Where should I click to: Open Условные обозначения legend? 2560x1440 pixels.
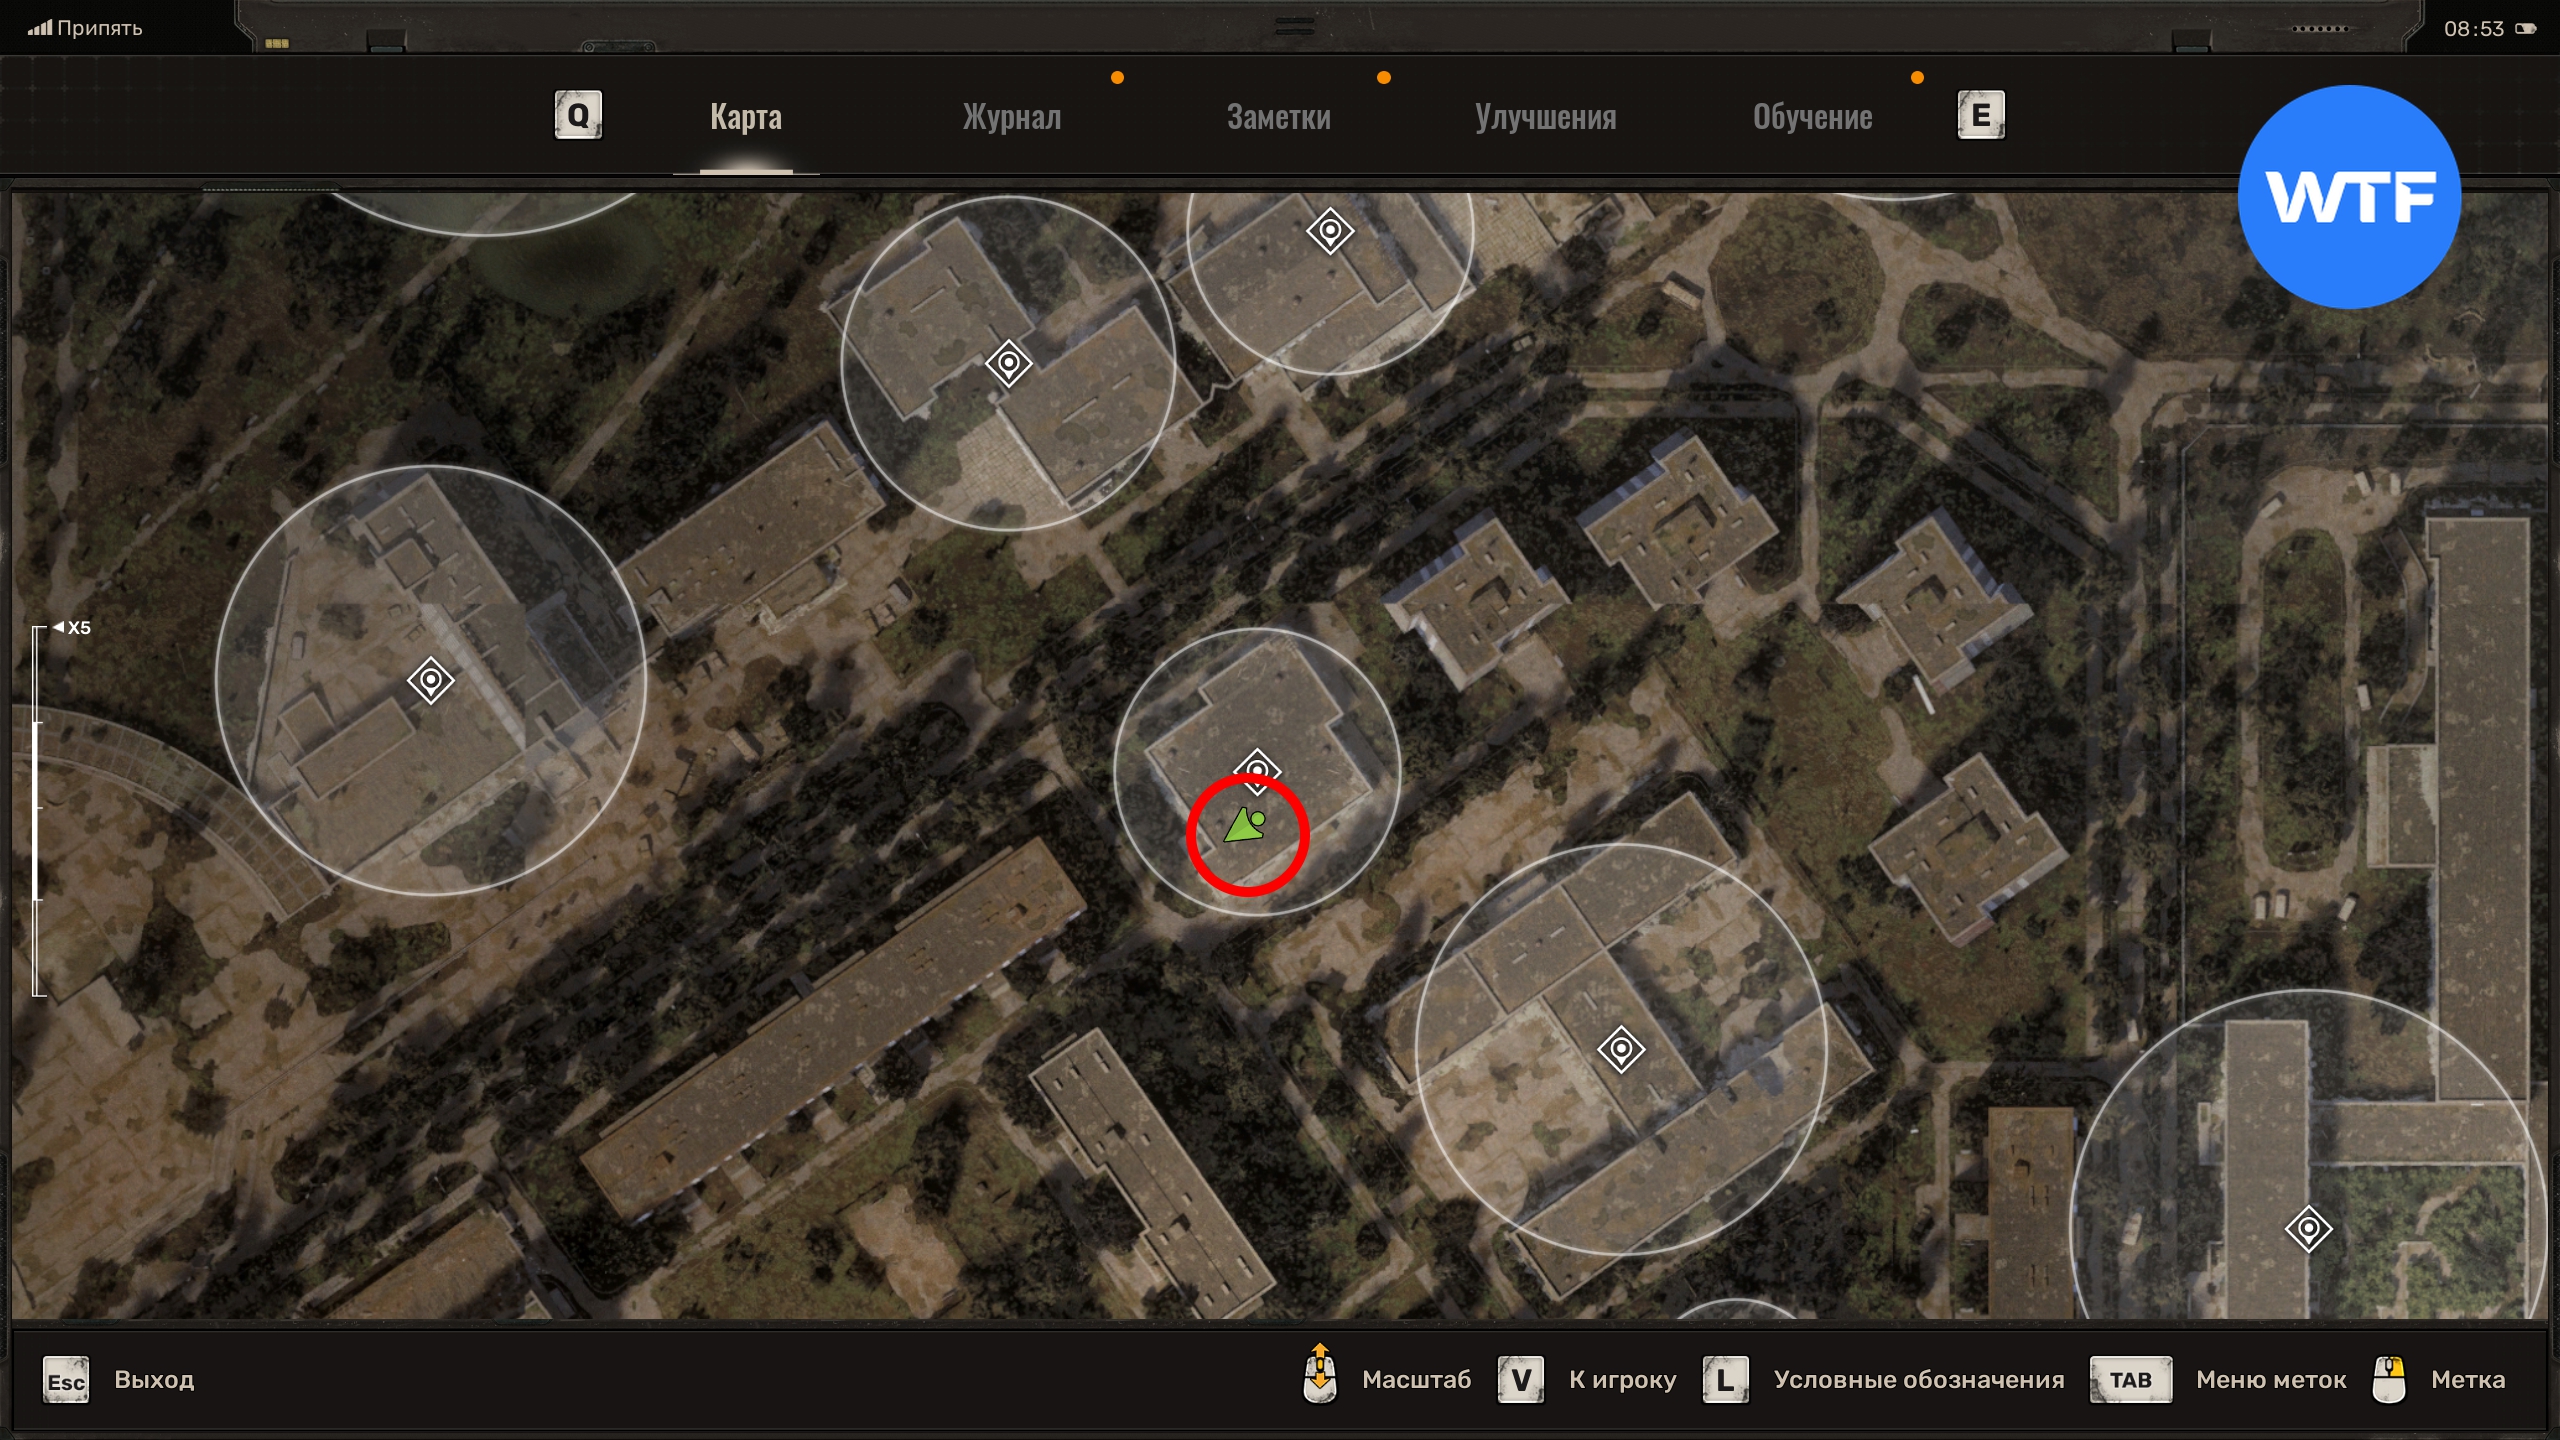[x=1918, y=1380]
